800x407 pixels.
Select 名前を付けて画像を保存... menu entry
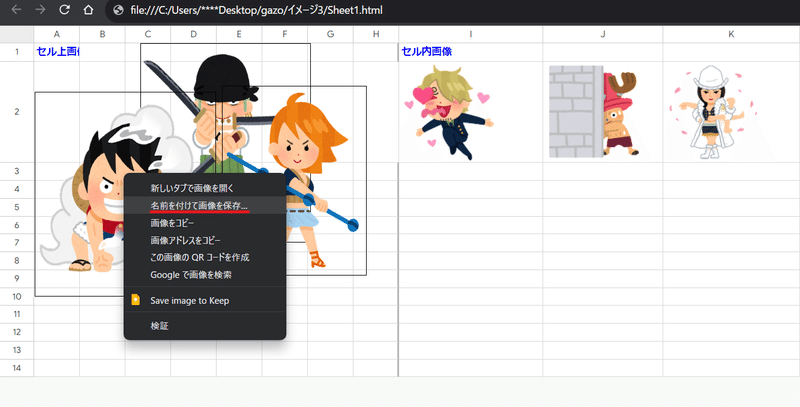click(x=205, y=205)
